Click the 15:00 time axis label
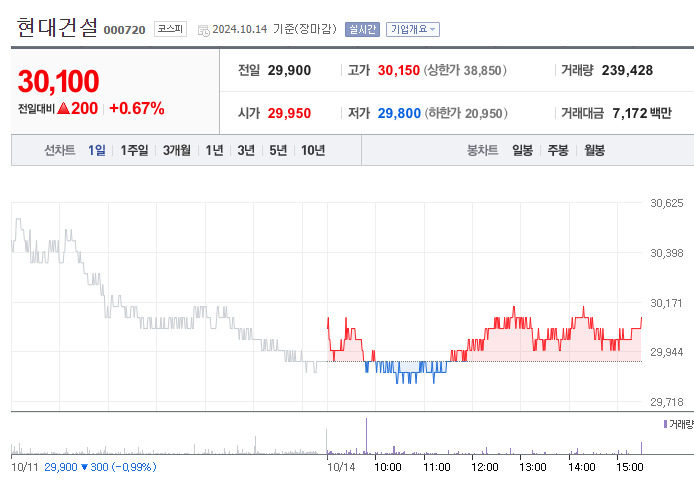Image resolution: width=694 pixels, height=485 pixels. (630, 467)
